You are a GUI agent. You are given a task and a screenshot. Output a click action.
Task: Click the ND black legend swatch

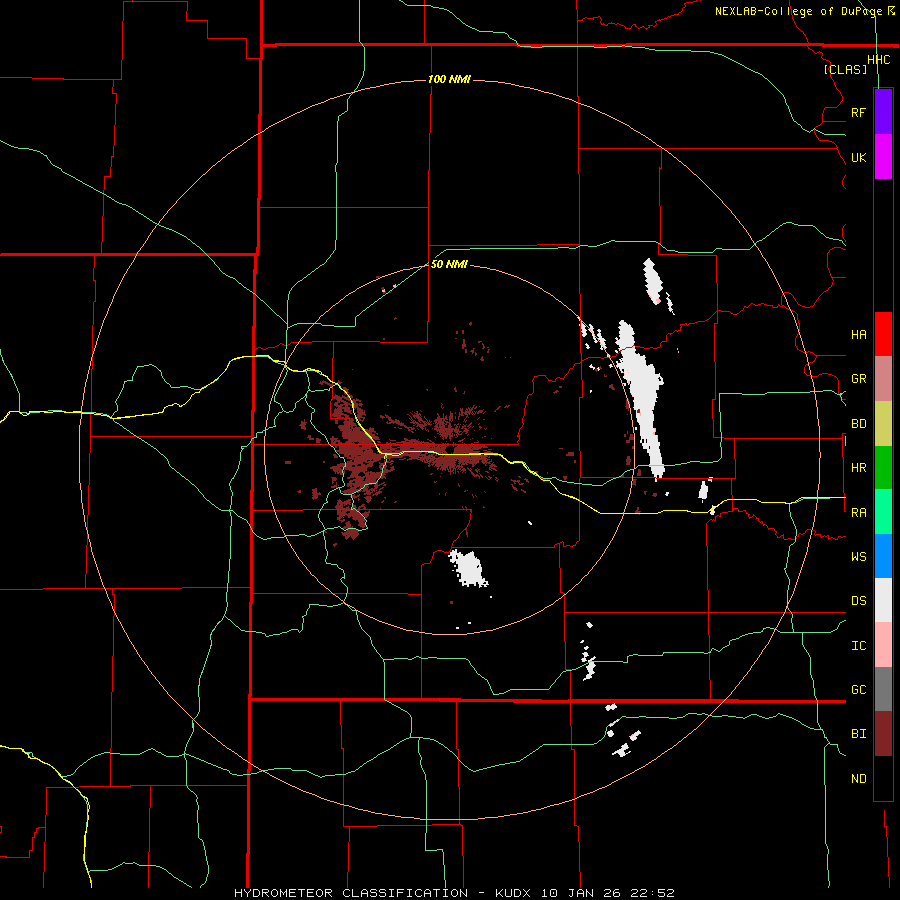883,778
